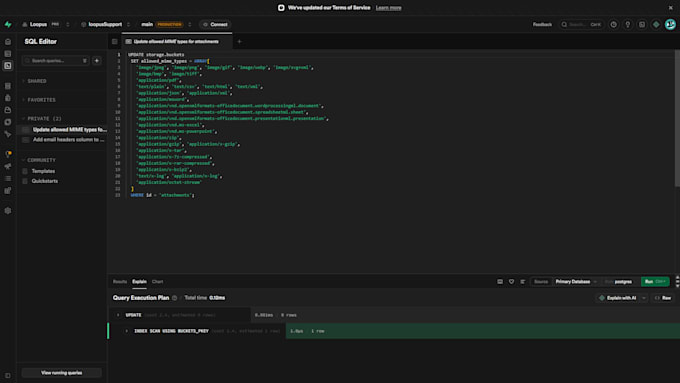Switch to the Chart tab
Viewport: 680px width, 383px height.
tap(157, 282)
